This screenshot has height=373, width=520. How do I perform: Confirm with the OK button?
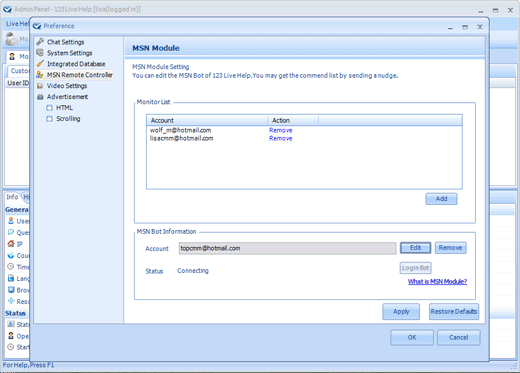[412, 337]
